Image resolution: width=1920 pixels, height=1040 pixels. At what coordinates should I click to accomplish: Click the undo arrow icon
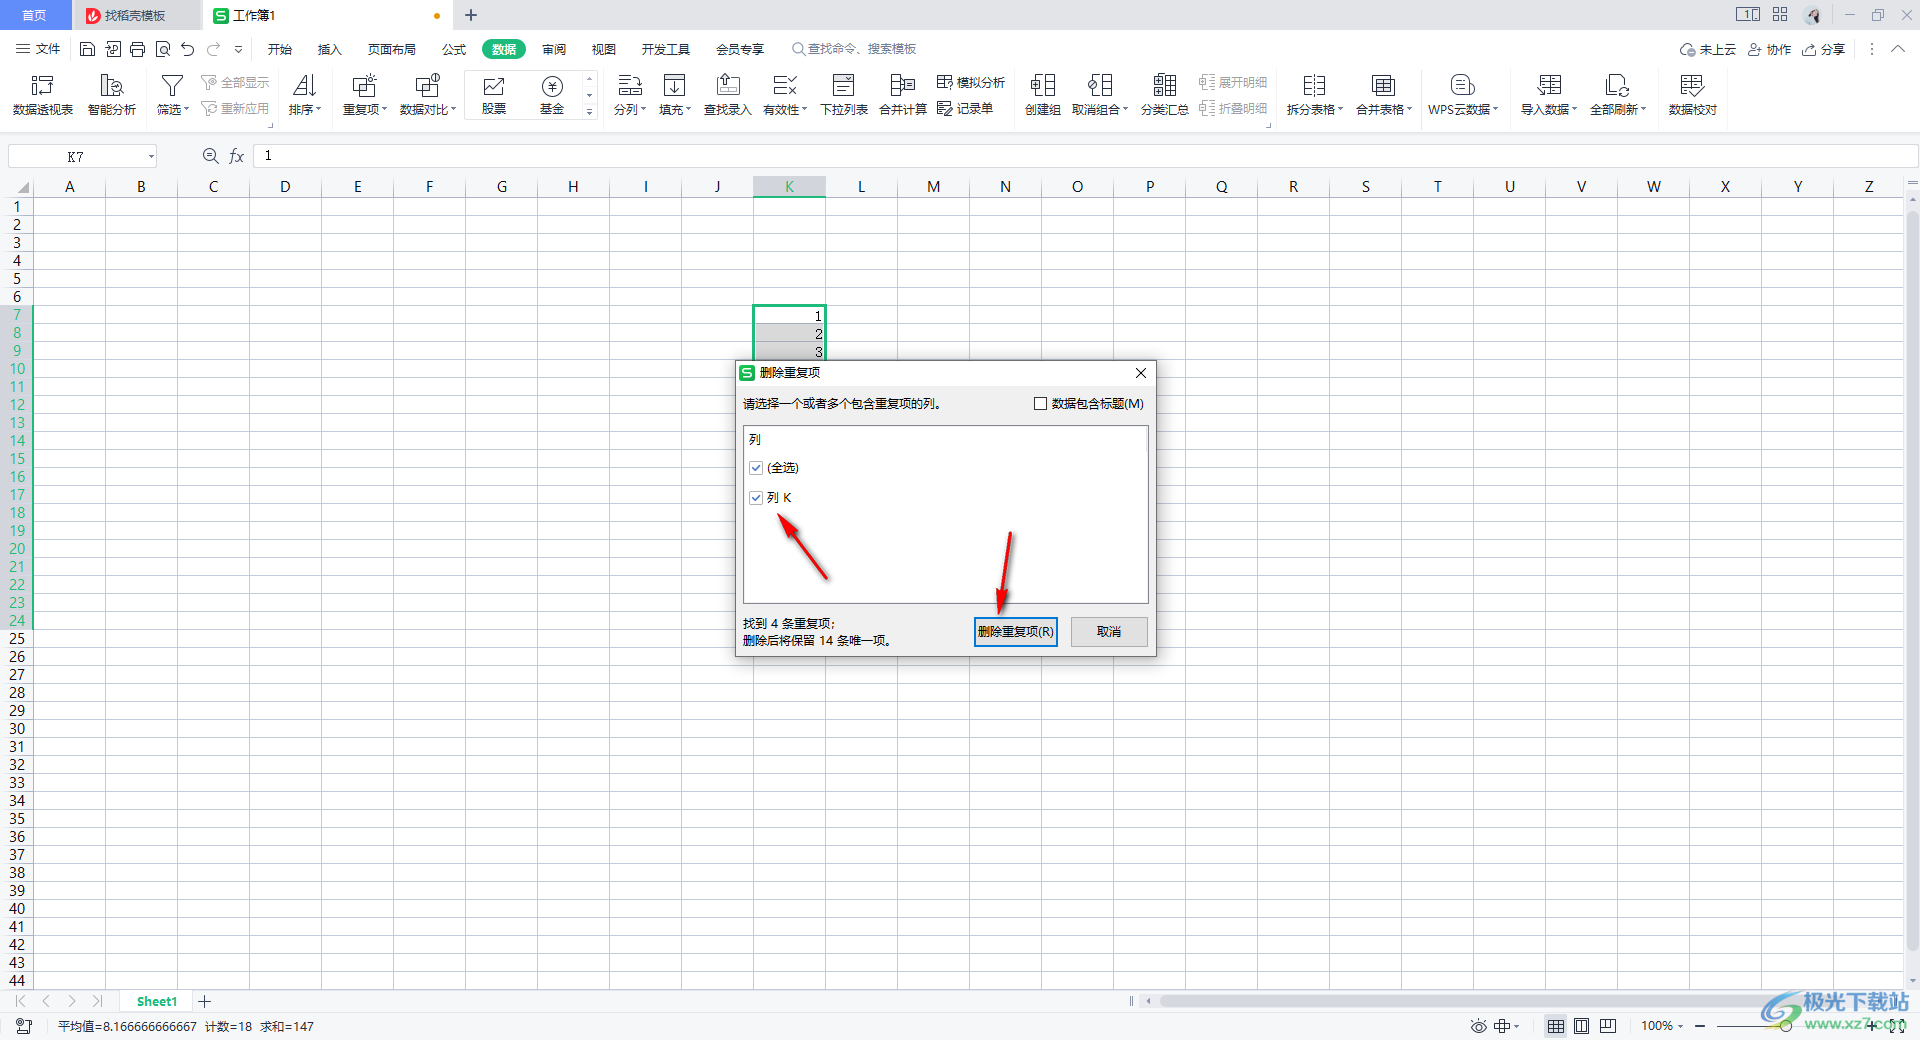click(187, 49)
